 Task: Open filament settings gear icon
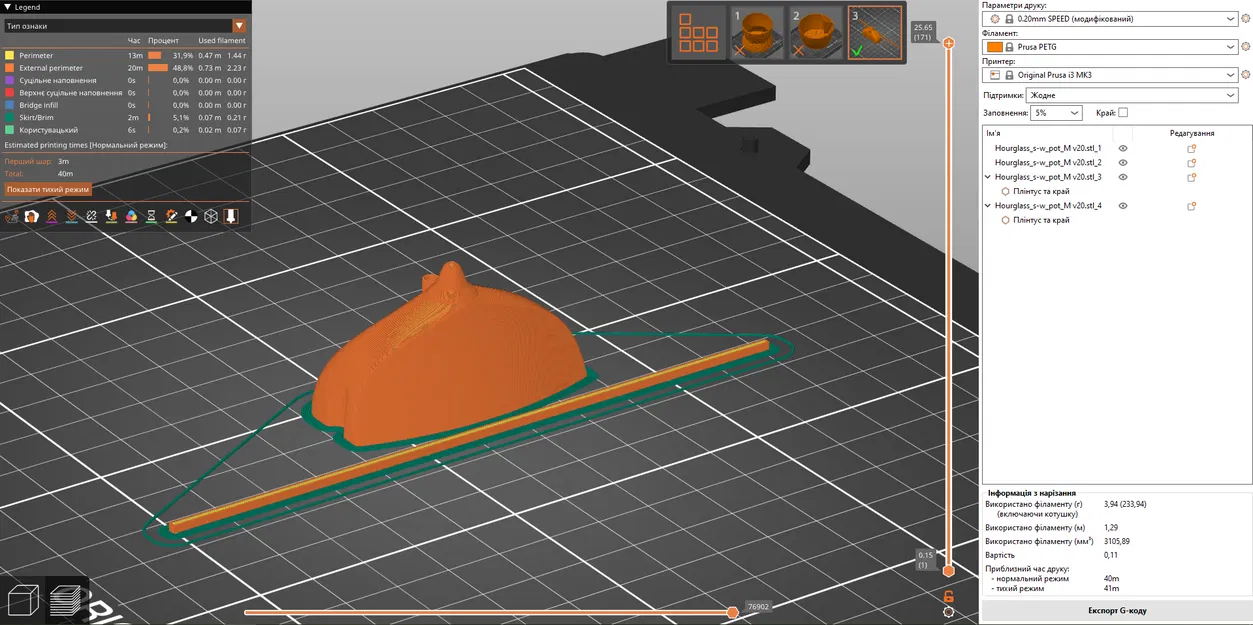(1246, 46)
